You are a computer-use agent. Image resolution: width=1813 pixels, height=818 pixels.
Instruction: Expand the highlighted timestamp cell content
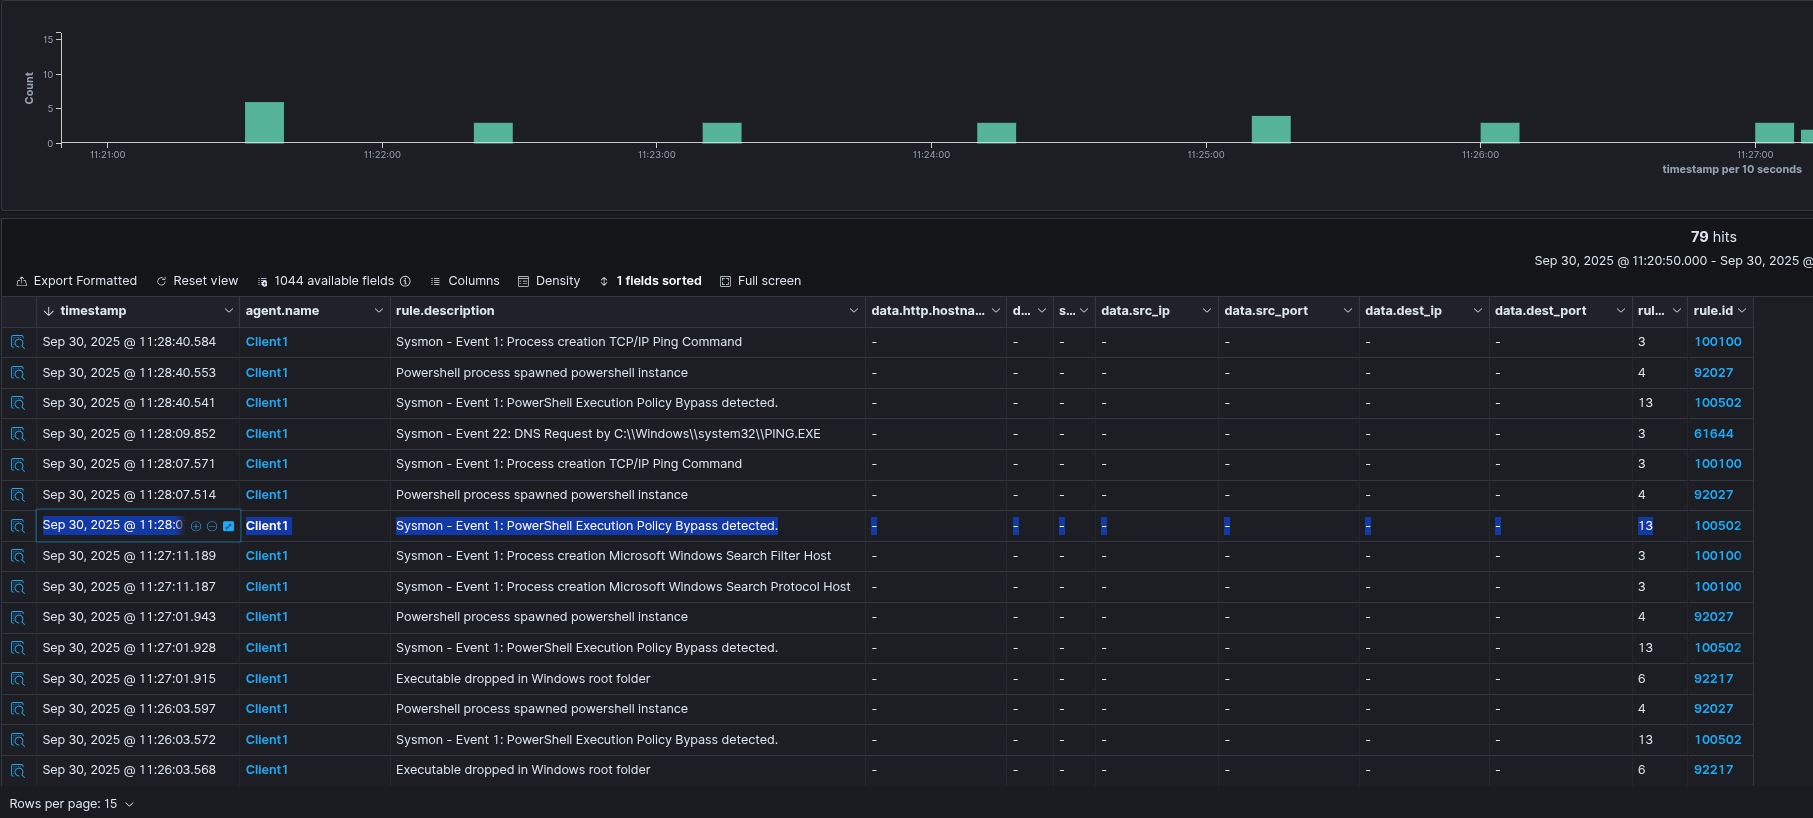coord(228,526)
